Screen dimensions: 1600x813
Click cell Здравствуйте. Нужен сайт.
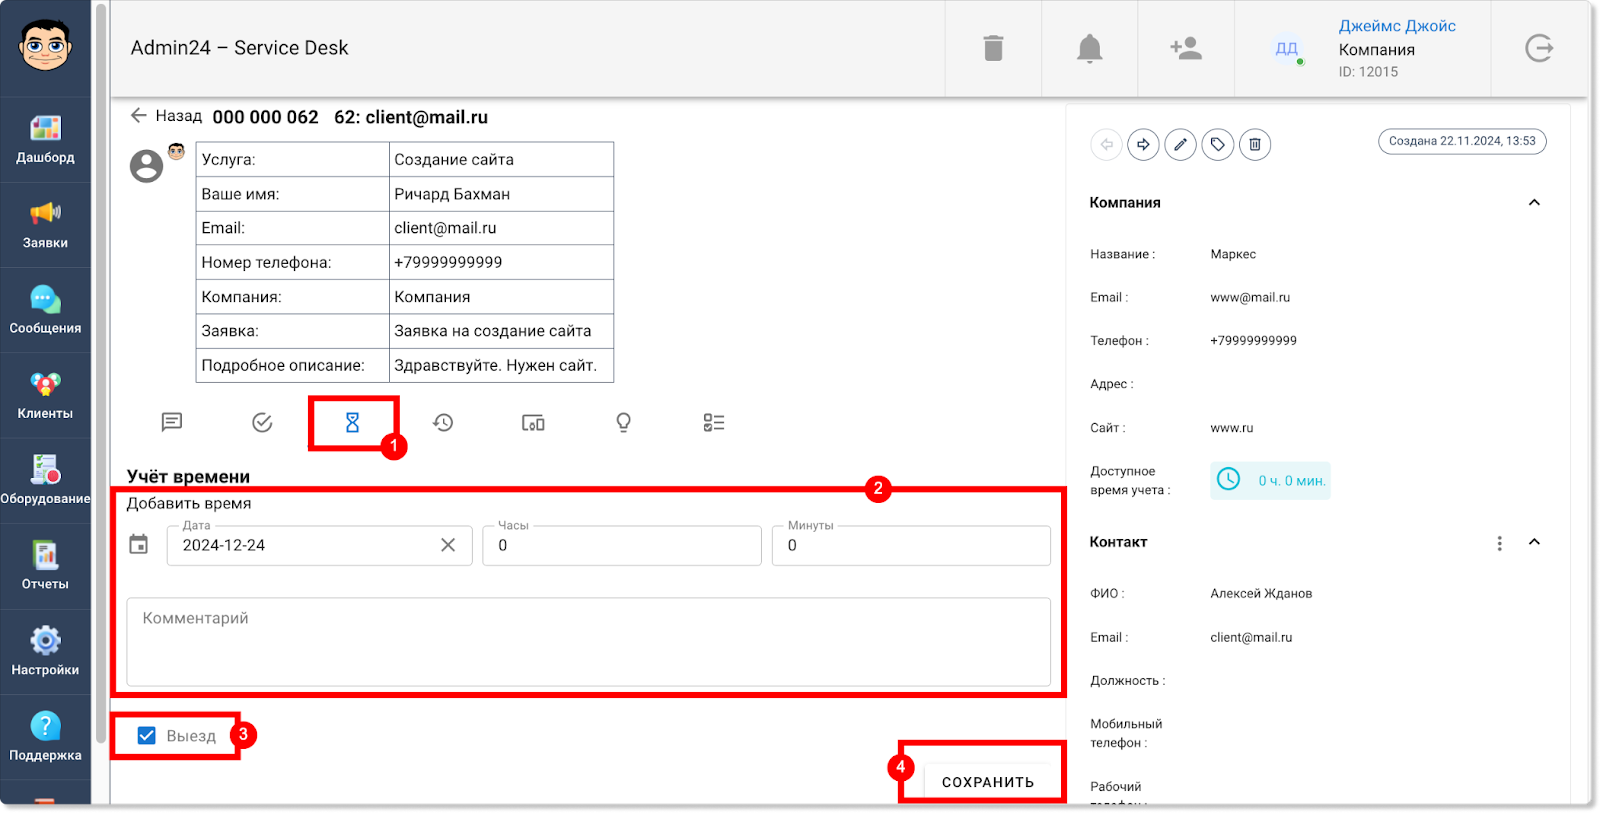[x=501, y=365]
